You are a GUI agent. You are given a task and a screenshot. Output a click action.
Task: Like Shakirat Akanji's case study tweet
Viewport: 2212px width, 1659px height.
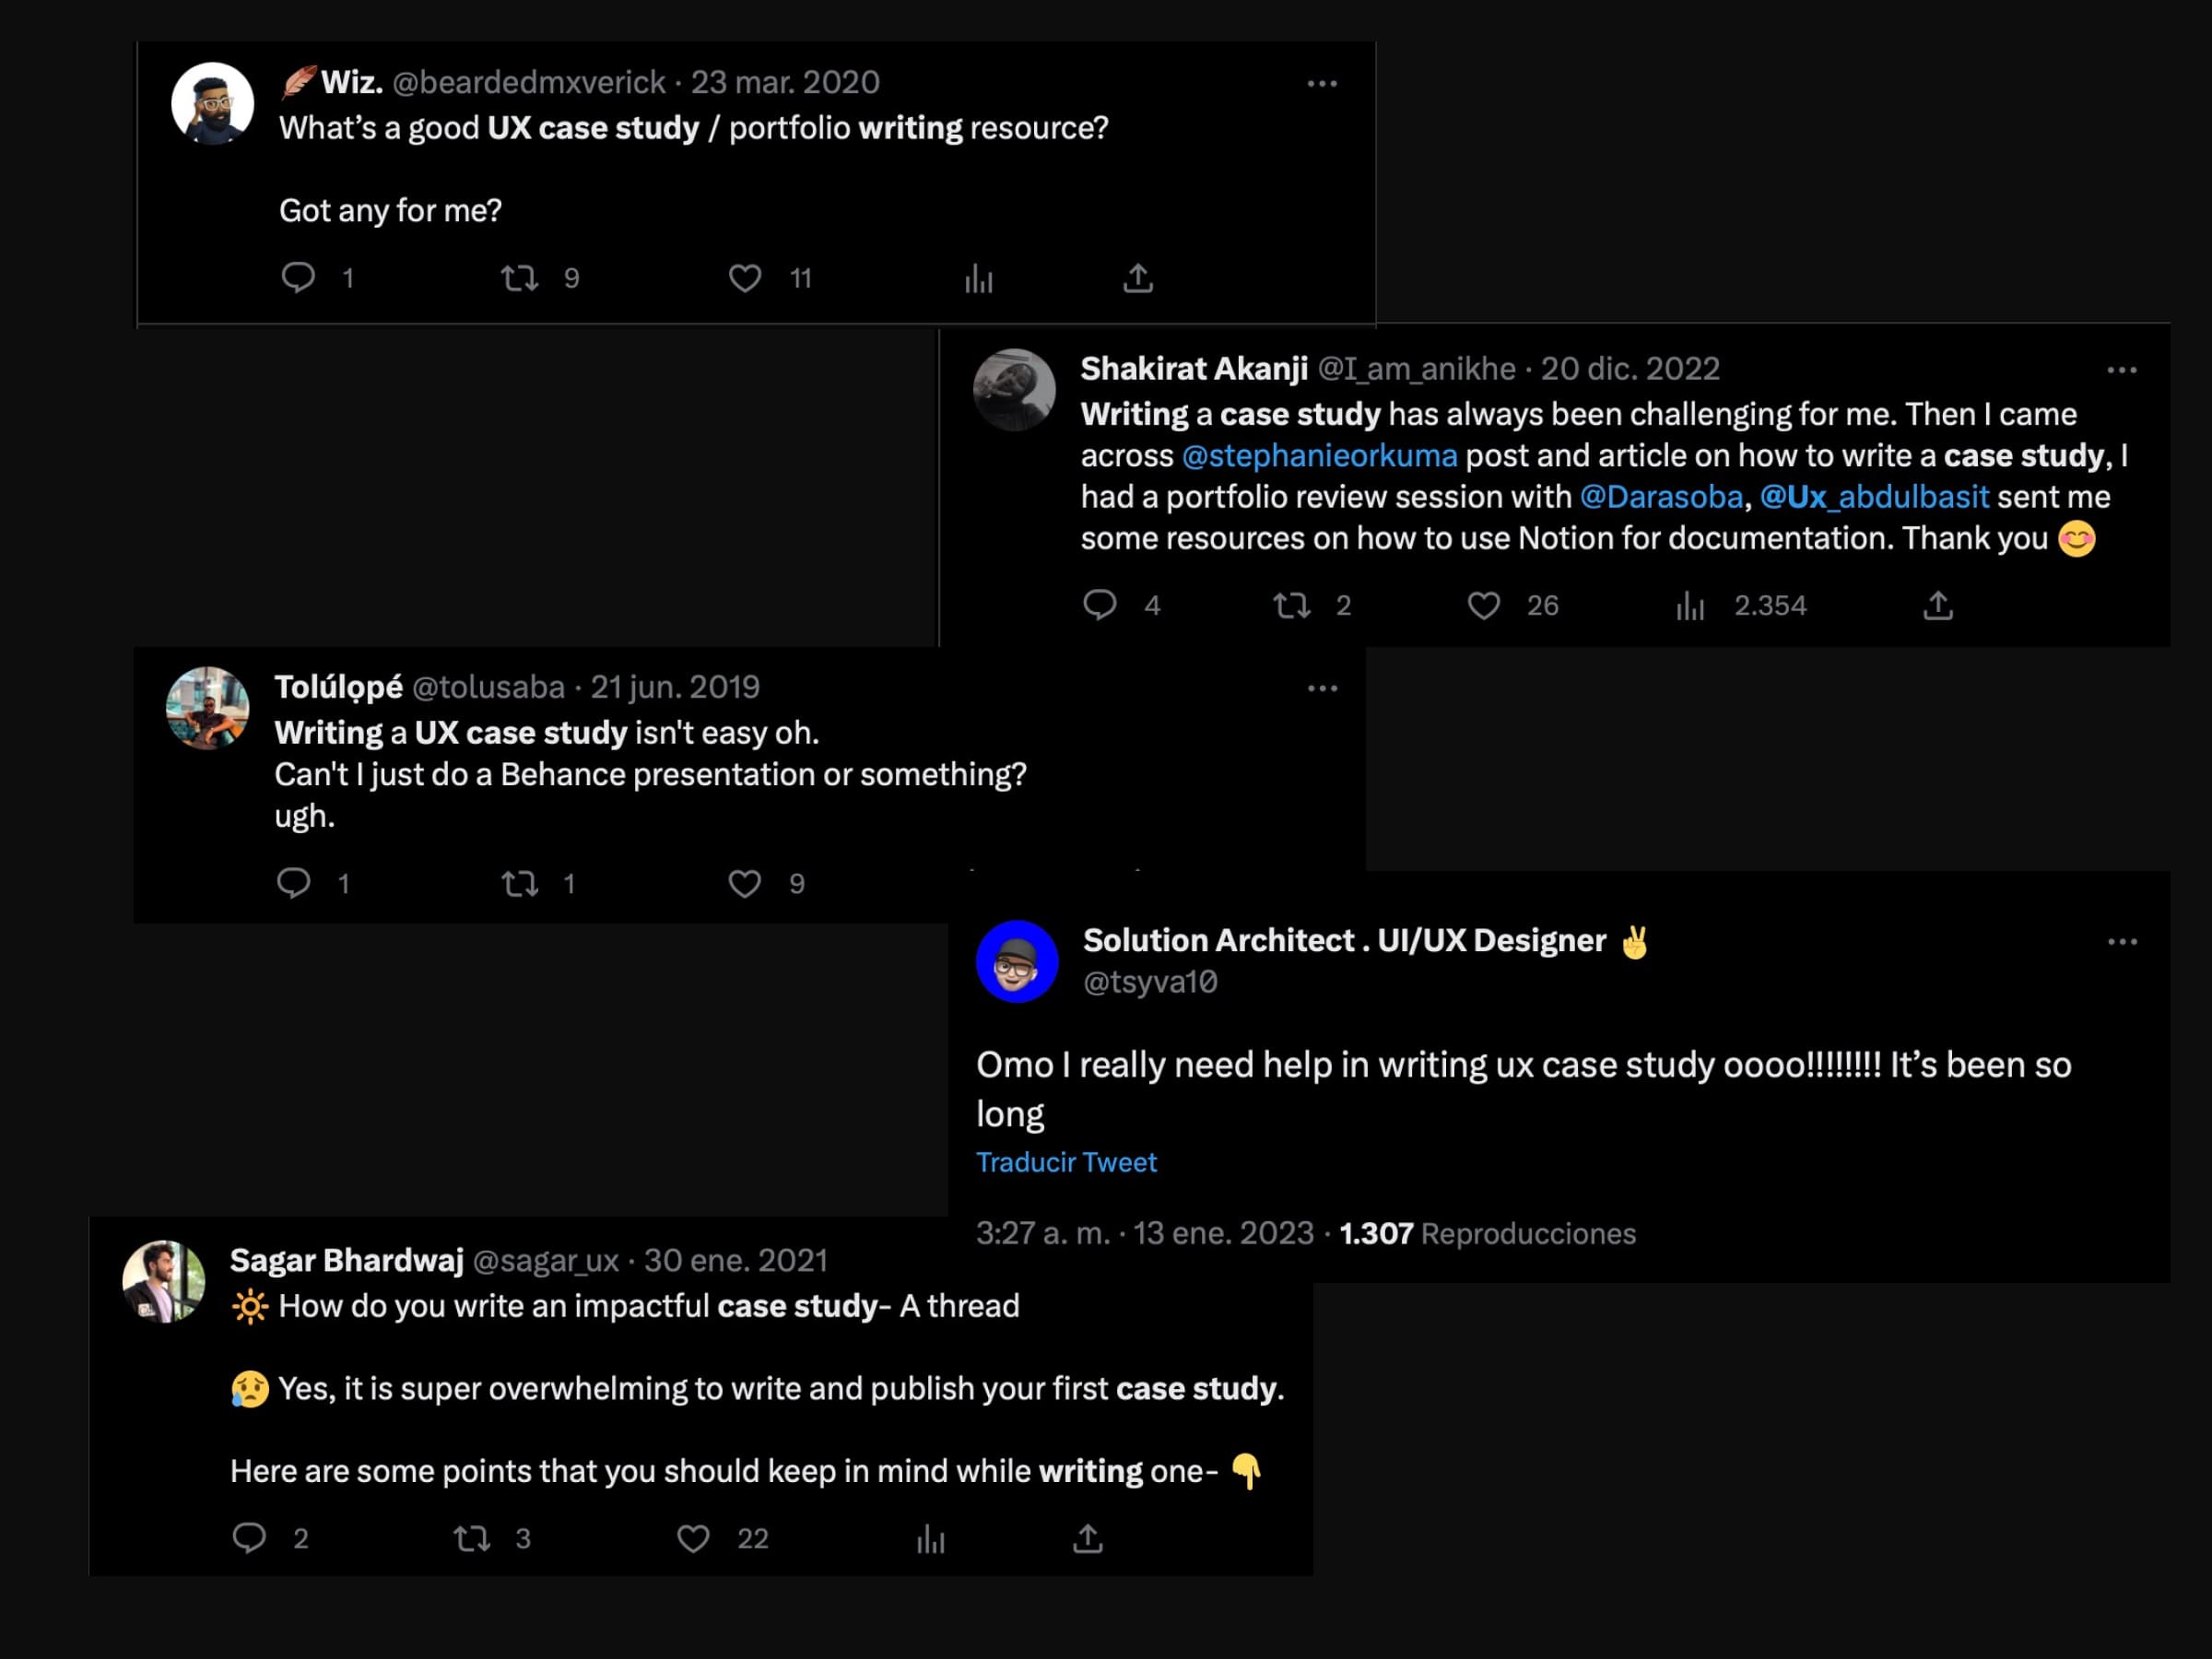(x=1483, y=605)
